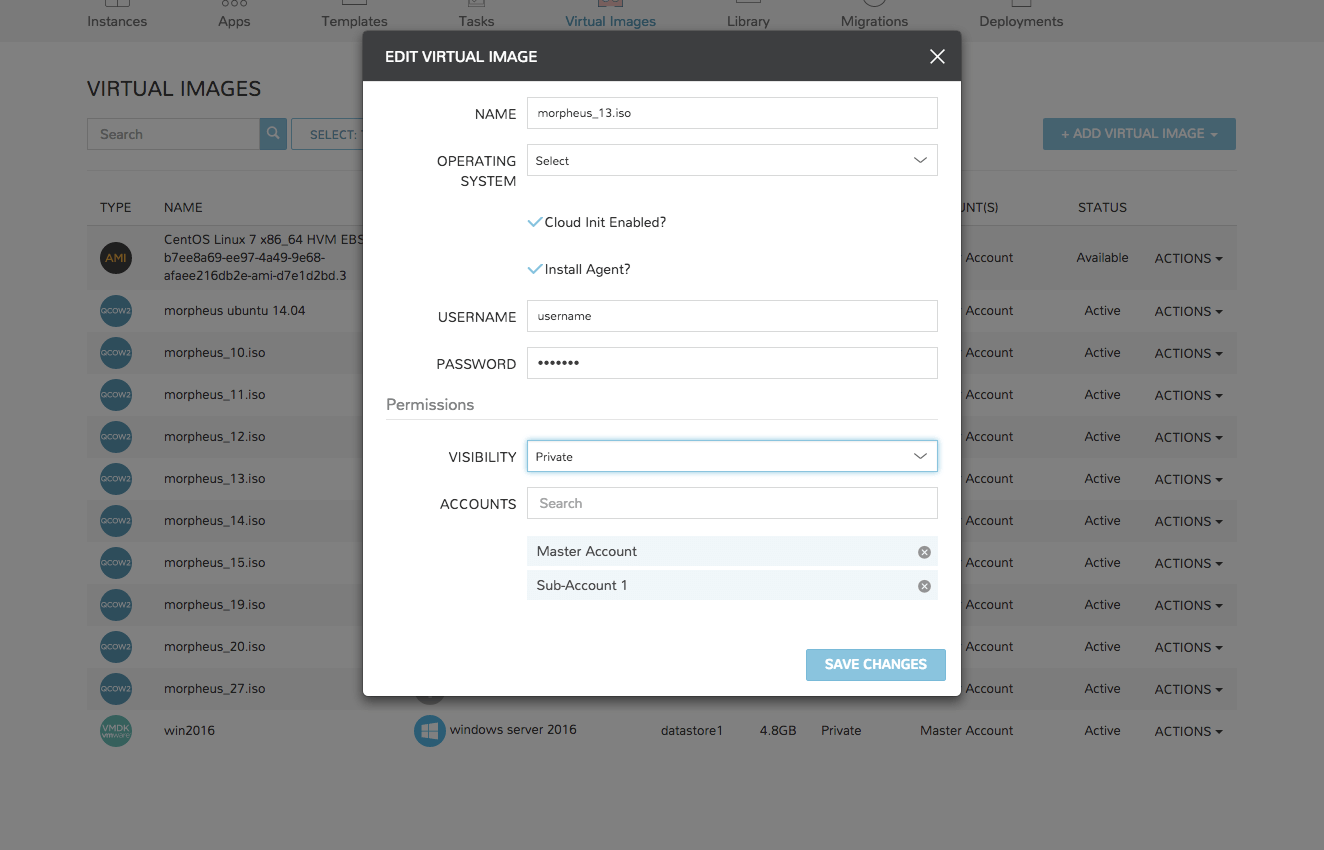Click the AMI type icon for CentOS
This screenshot has width=1324, height=850.
[116, 258]
